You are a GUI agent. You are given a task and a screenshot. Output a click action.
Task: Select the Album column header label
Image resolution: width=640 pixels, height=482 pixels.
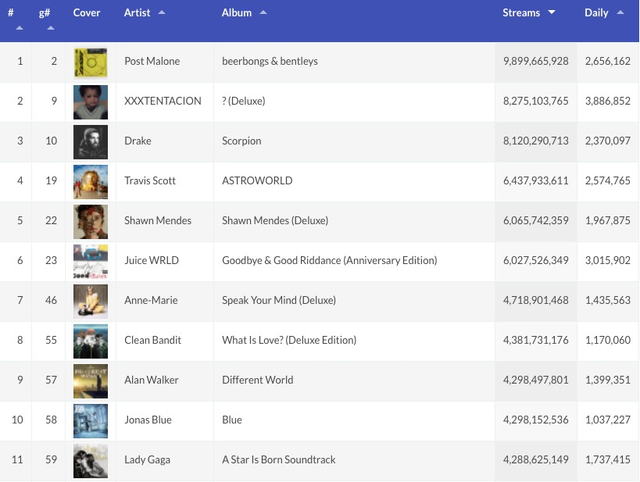click(237, 13)
